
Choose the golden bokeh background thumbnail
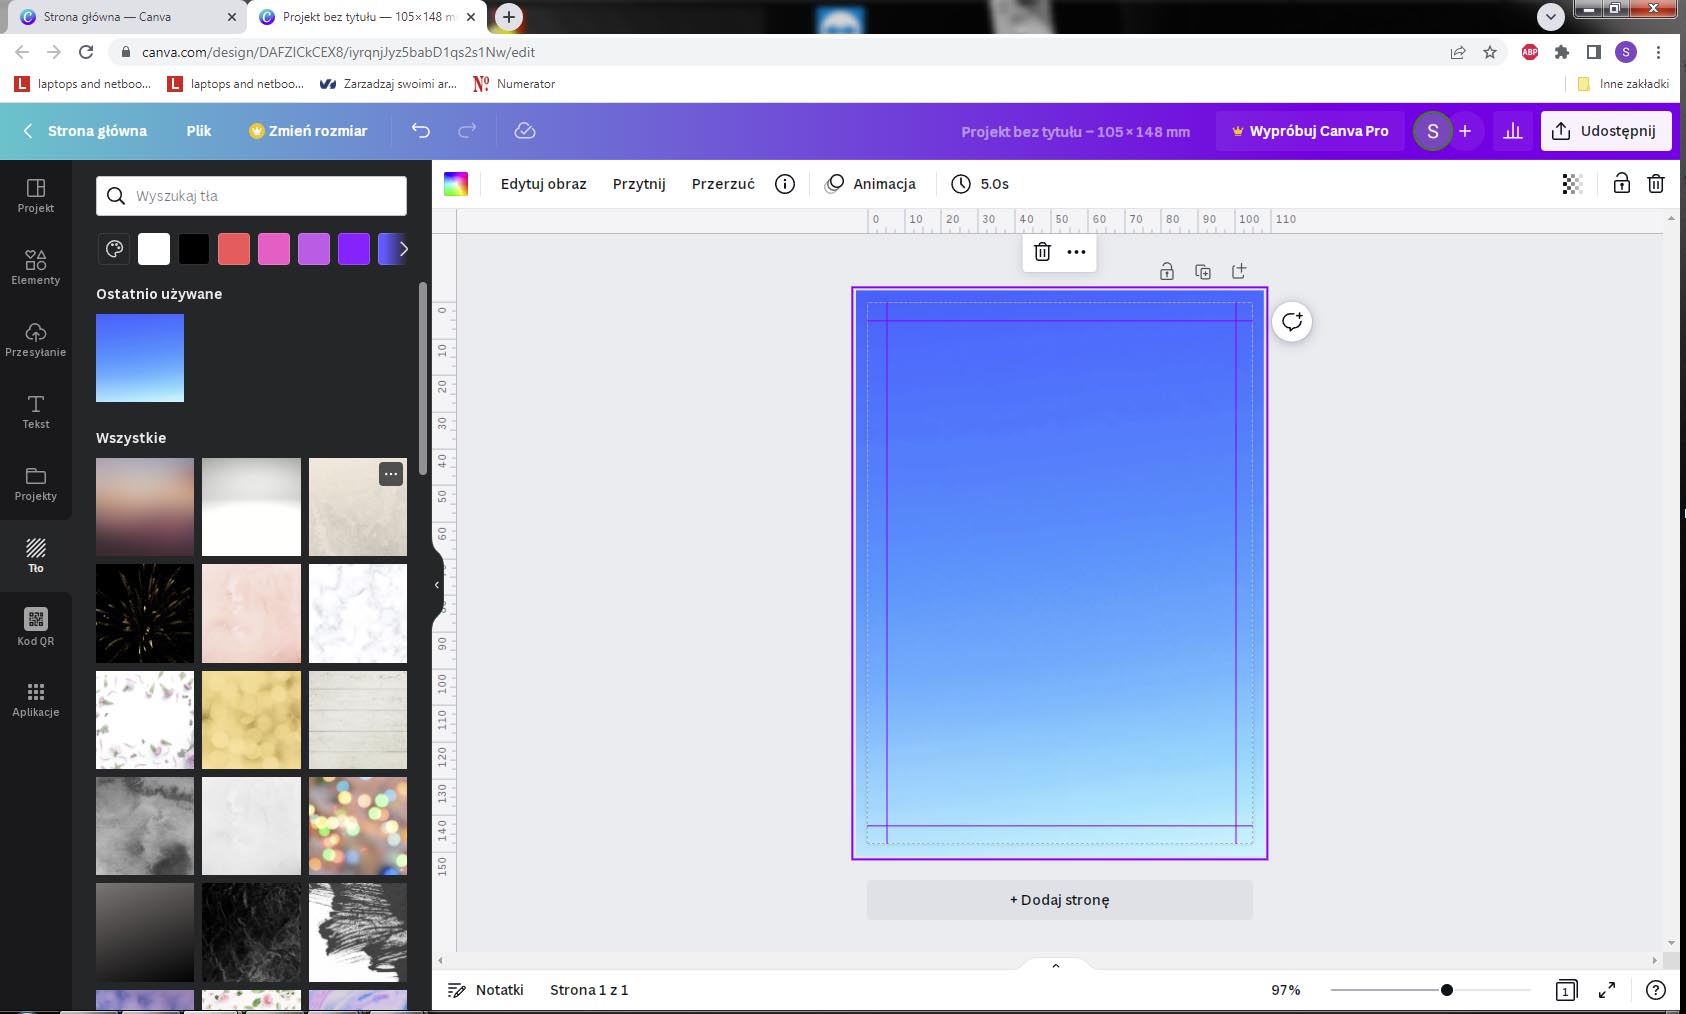[251, 720]
